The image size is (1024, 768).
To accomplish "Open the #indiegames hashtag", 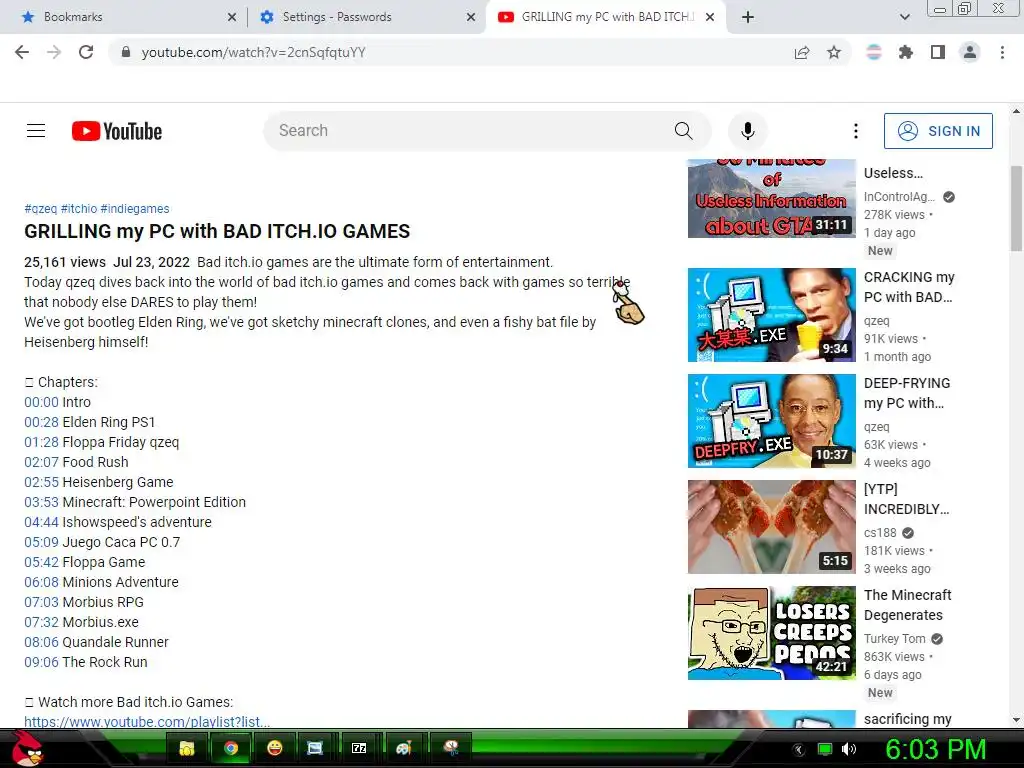I will coord(135,209).
